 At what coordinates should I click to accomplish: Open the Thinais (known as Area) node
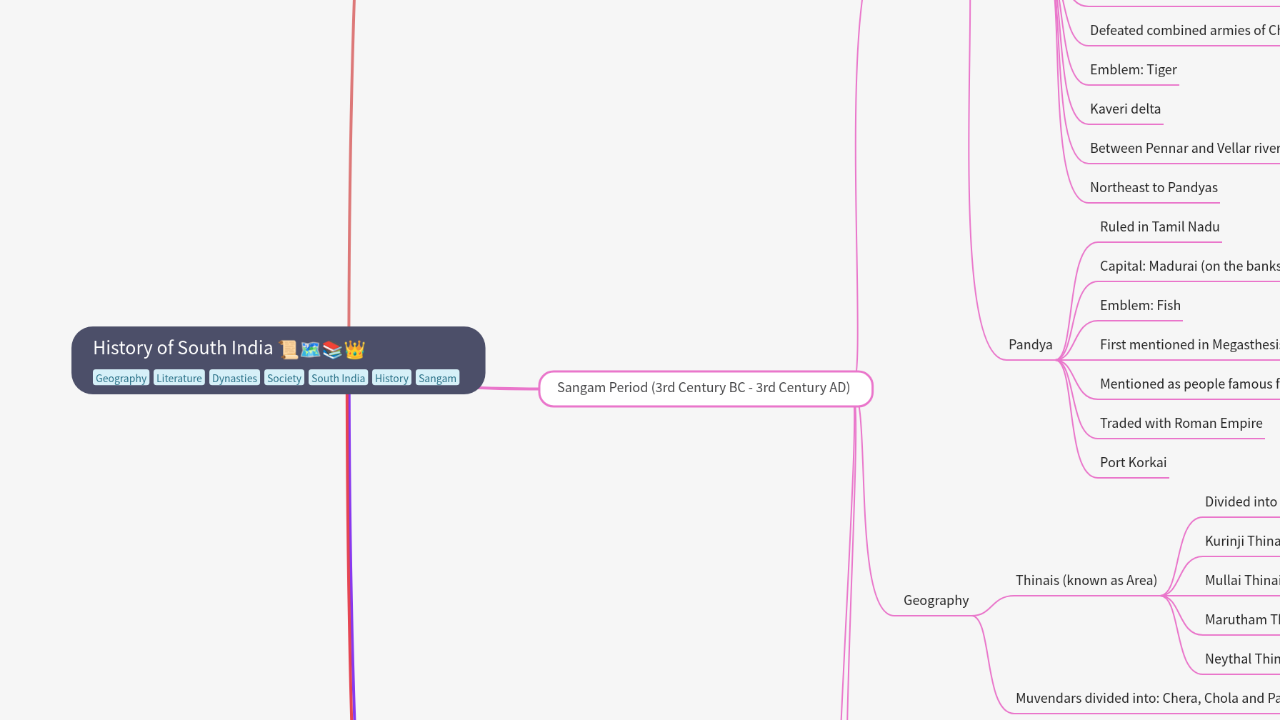(x=1086, y=581)
